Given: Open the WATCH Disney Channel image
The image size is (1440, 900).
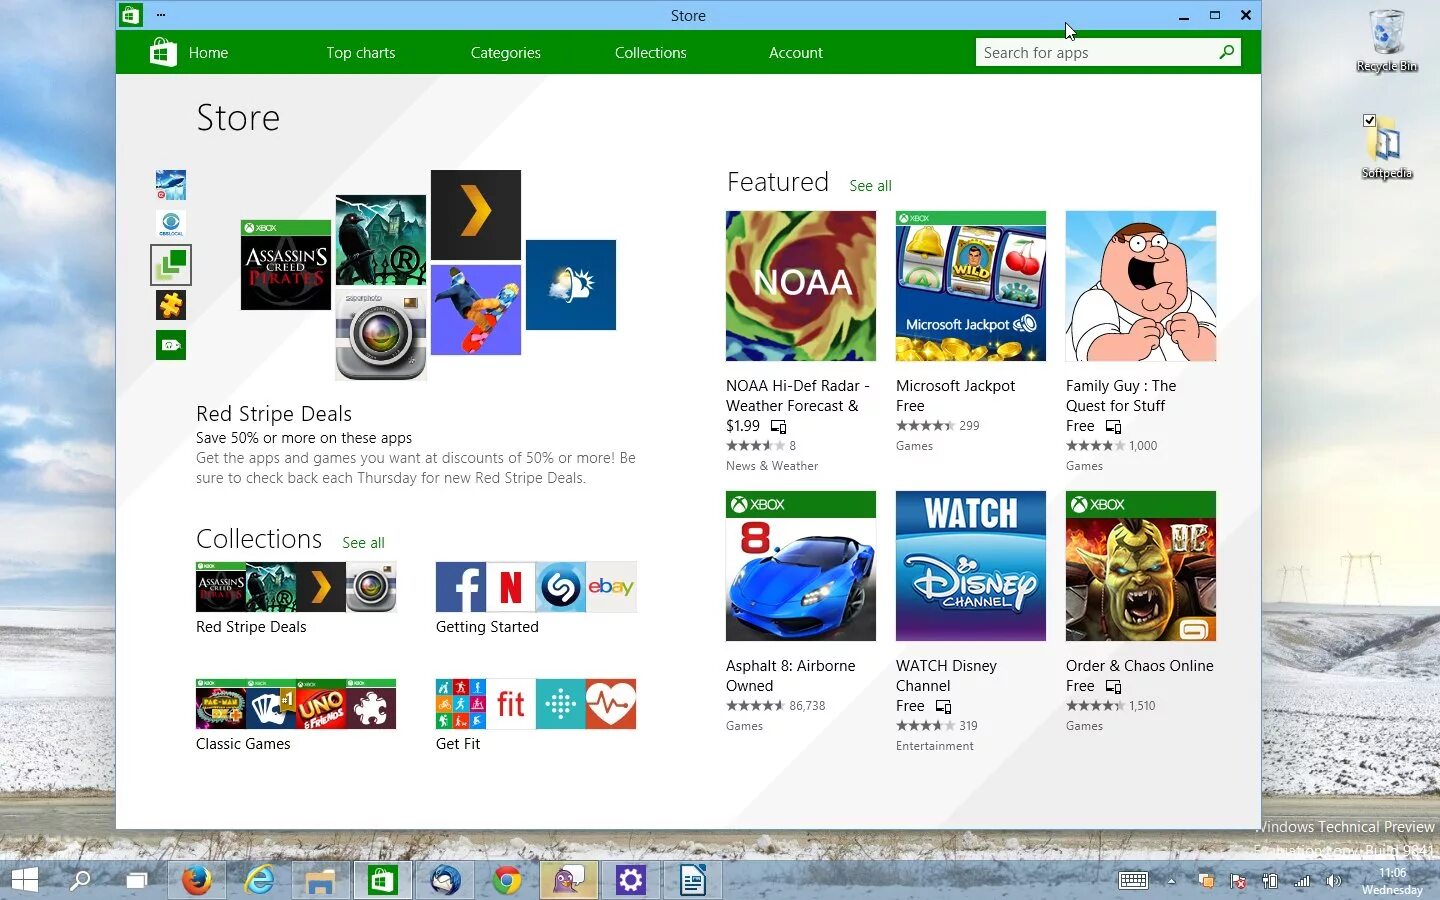Looking at the screenshot, I should click(x=971, y=566).
